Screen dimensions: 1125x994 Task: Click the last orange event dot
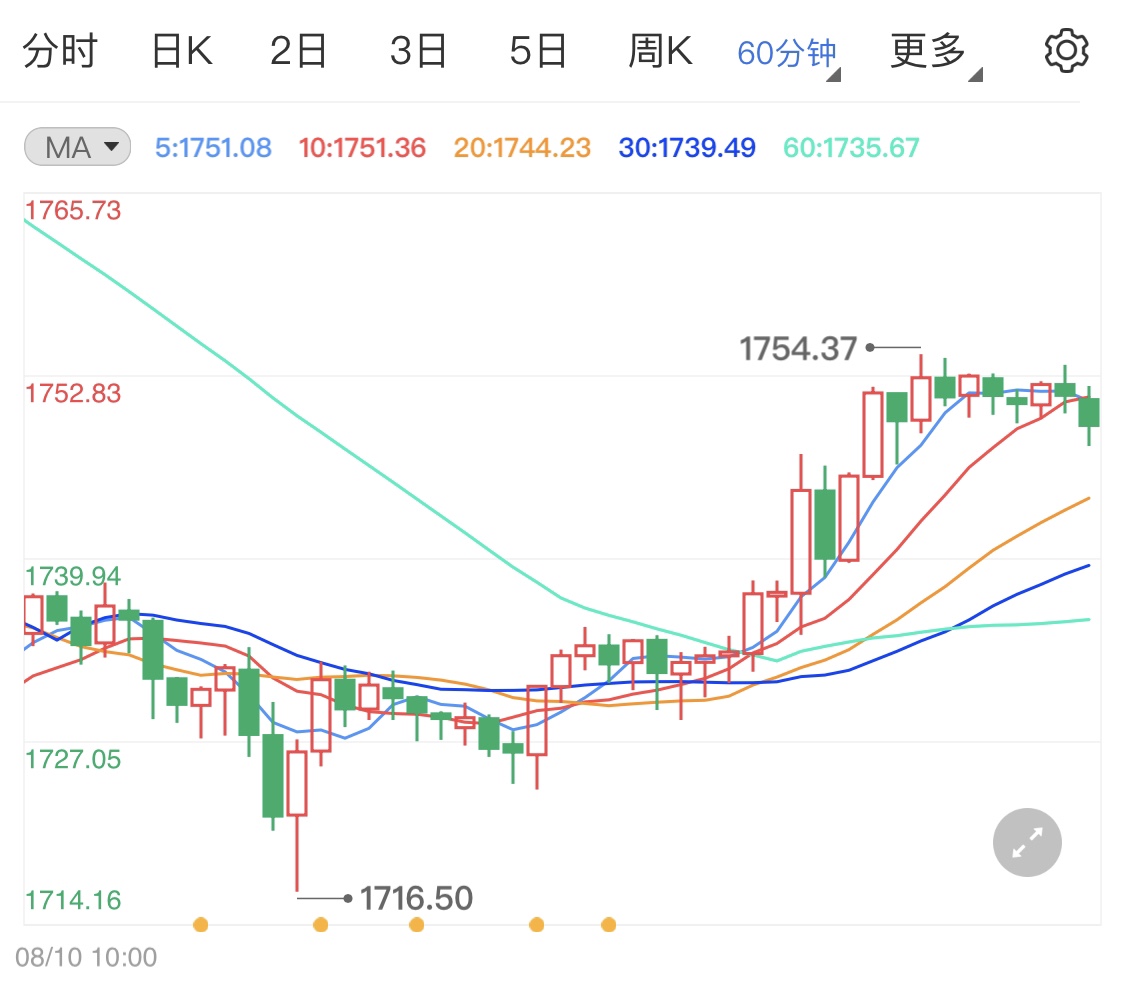coord(608,924)
